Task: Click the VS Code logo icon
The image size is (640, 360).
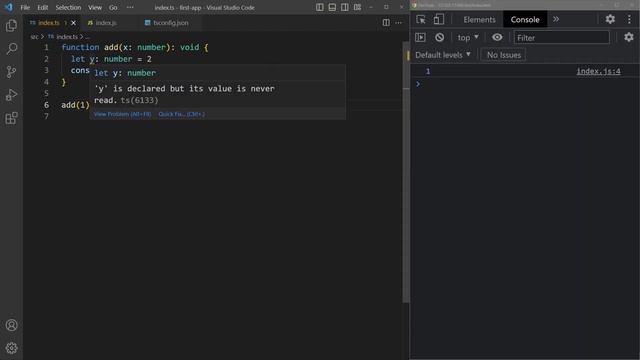Action: pyautogui.click(x=9, y=7)
